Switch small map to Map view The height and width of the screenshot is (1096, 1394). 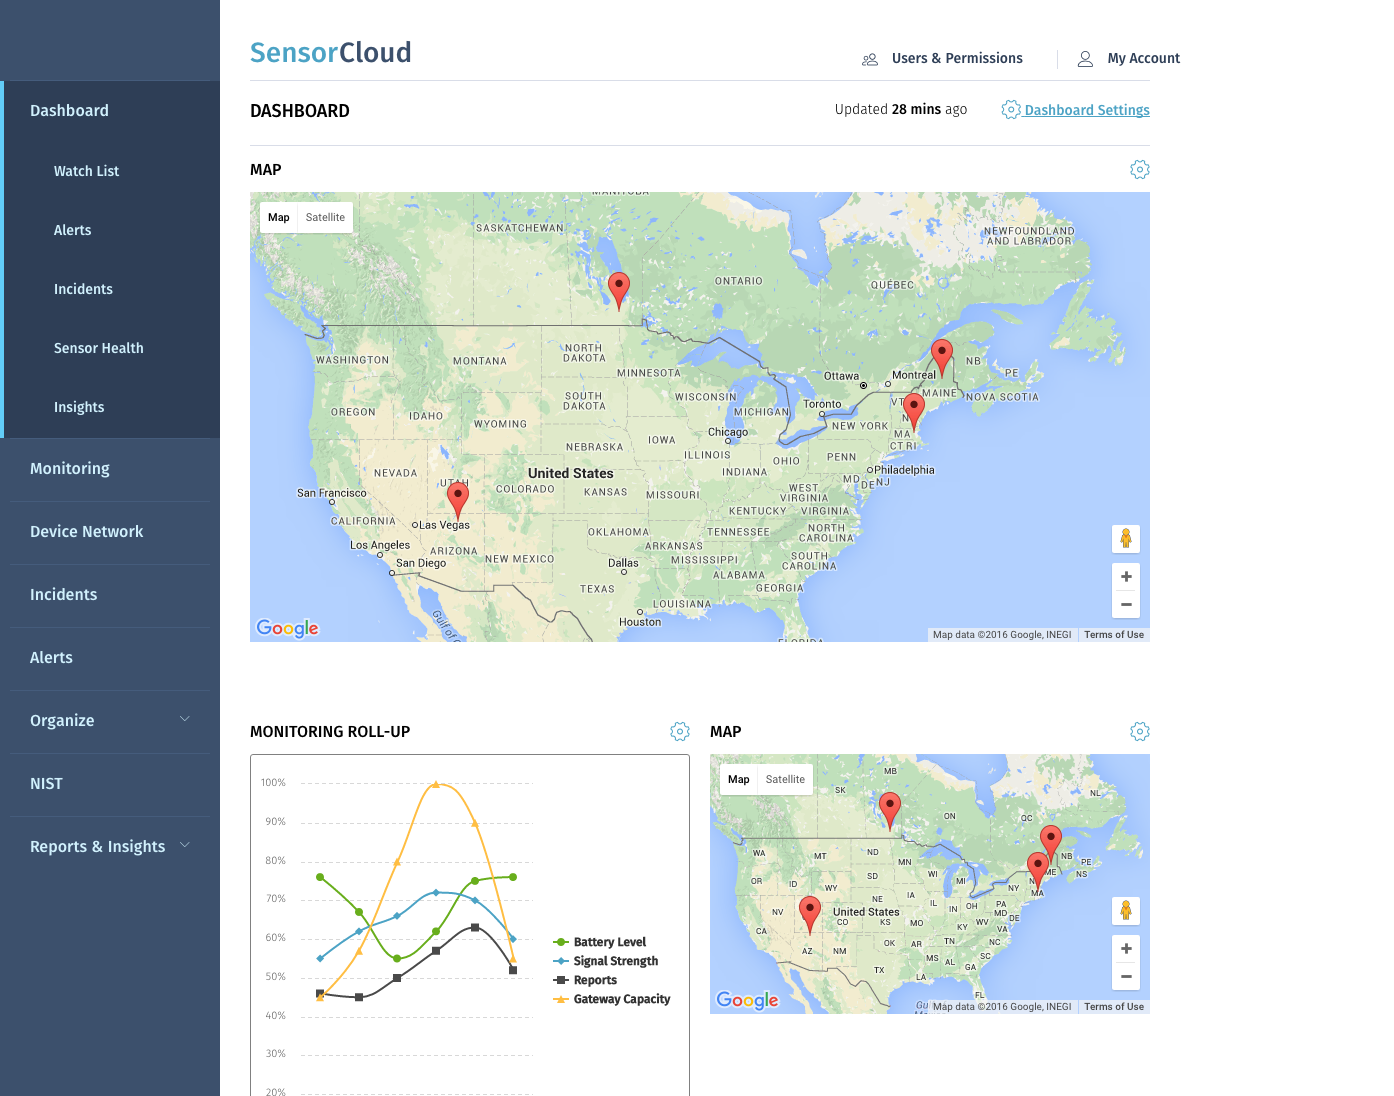point(739,780)
